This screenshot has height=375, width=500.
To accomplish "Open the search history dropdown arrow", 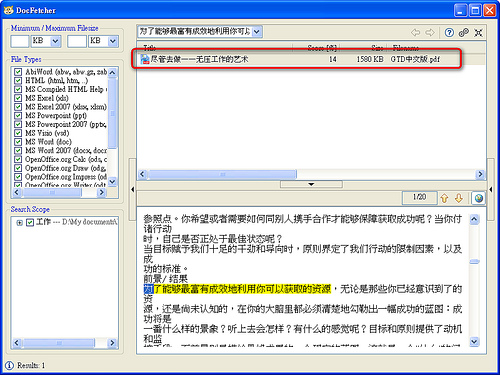I will pos(256,32).
